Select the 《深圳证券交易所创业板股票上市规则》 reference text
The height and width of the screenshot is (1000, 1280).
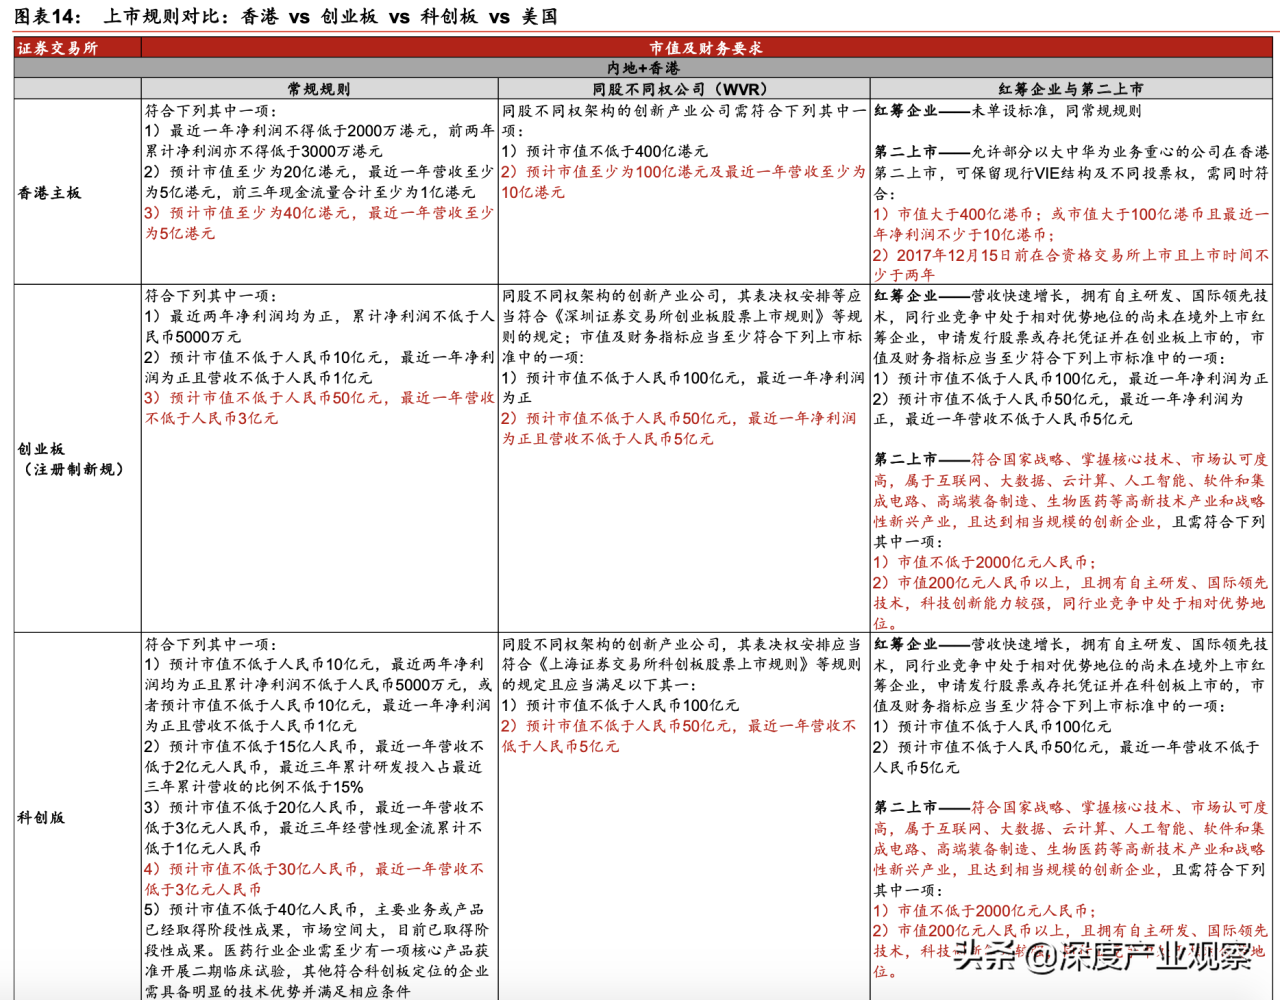[690, 316]
